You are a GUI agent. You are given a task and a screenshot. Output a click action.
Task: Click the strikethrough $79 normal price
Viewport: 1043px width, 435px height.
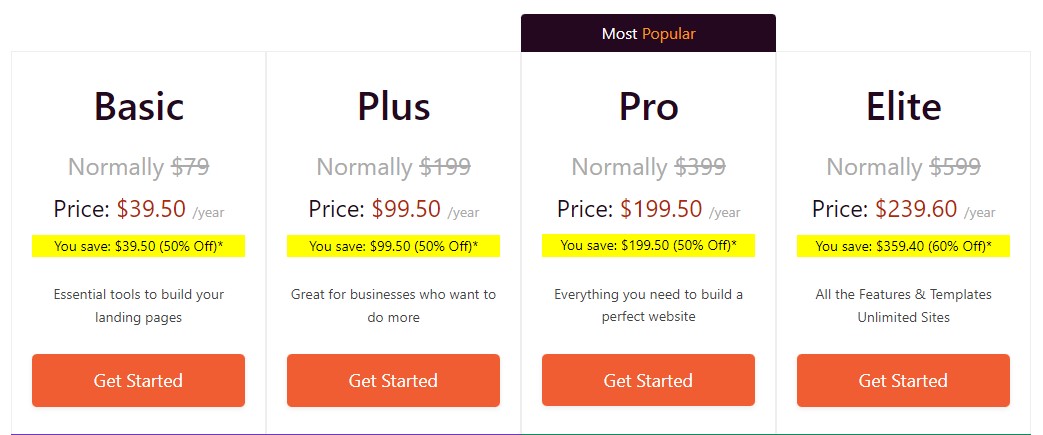point(191,166)
